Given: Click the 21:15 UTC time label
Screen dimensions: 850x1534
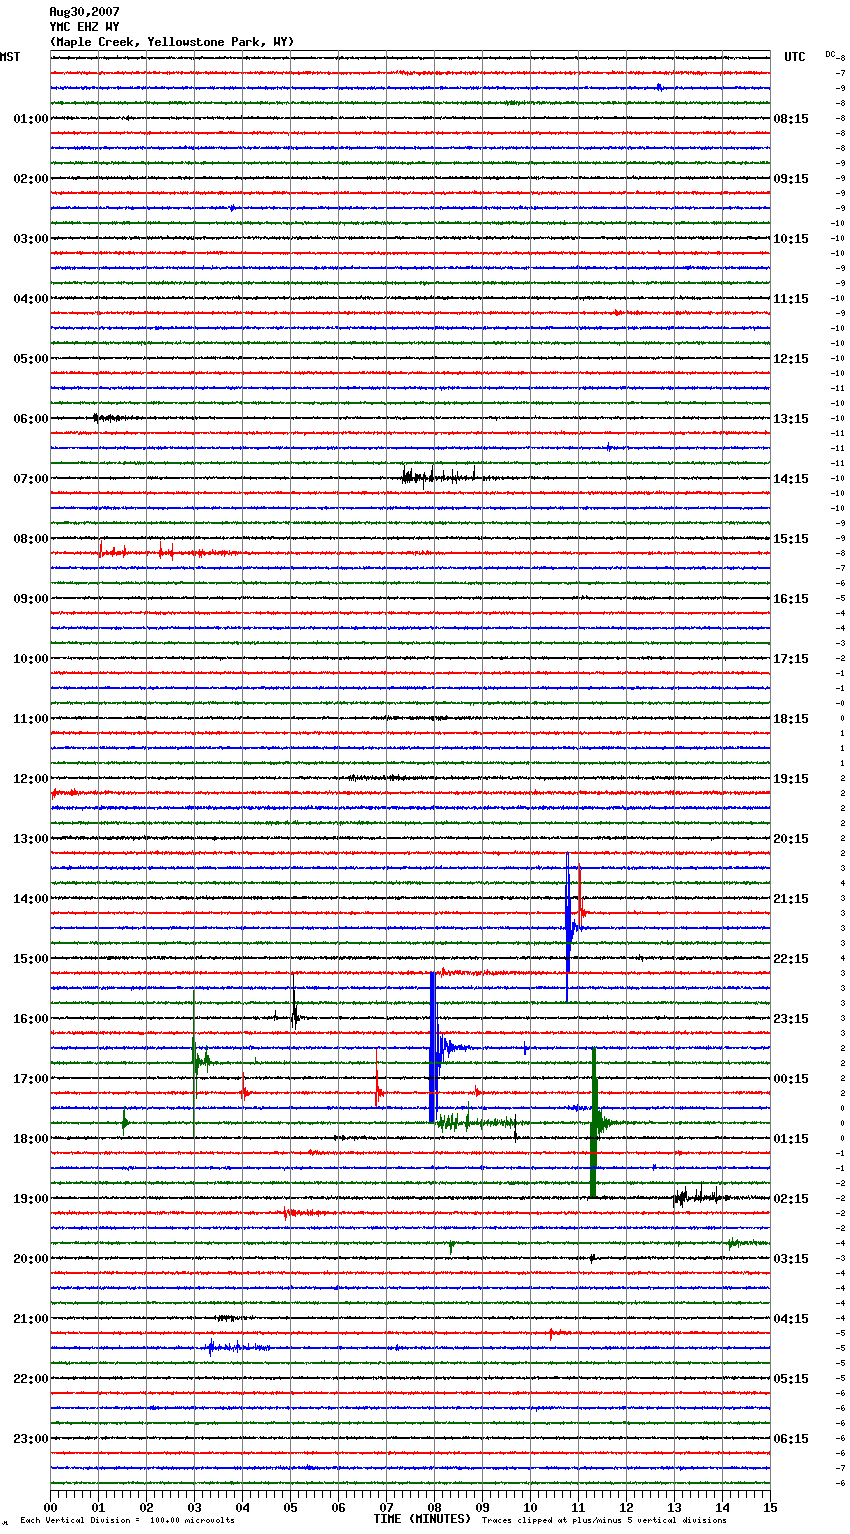Looking at the screenshot, I should (x=791, y=899).
